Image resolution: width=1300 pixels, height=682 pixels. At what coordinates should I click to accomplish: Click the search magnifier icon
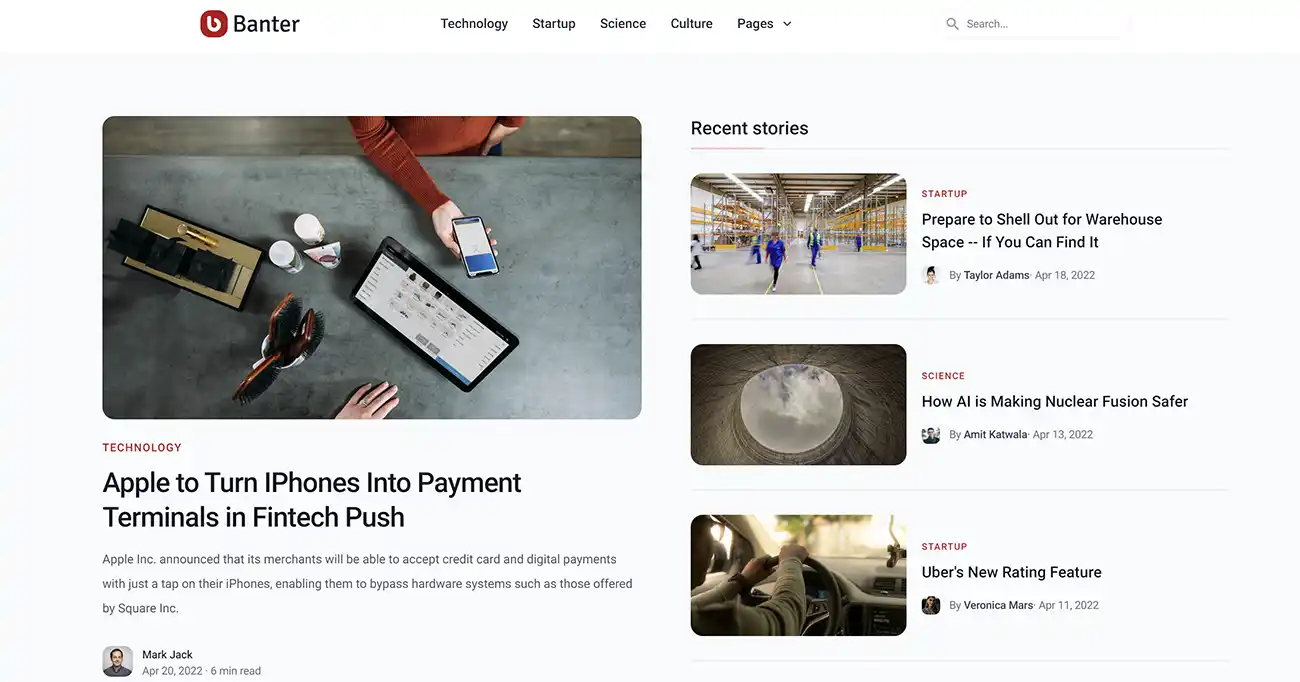952,24
